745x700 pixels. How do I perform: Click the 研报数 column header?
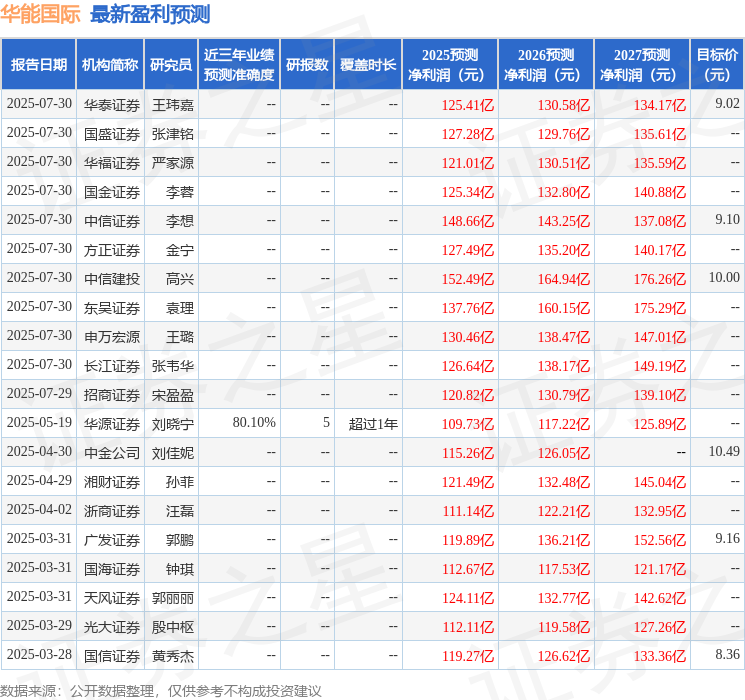(307, 65)
